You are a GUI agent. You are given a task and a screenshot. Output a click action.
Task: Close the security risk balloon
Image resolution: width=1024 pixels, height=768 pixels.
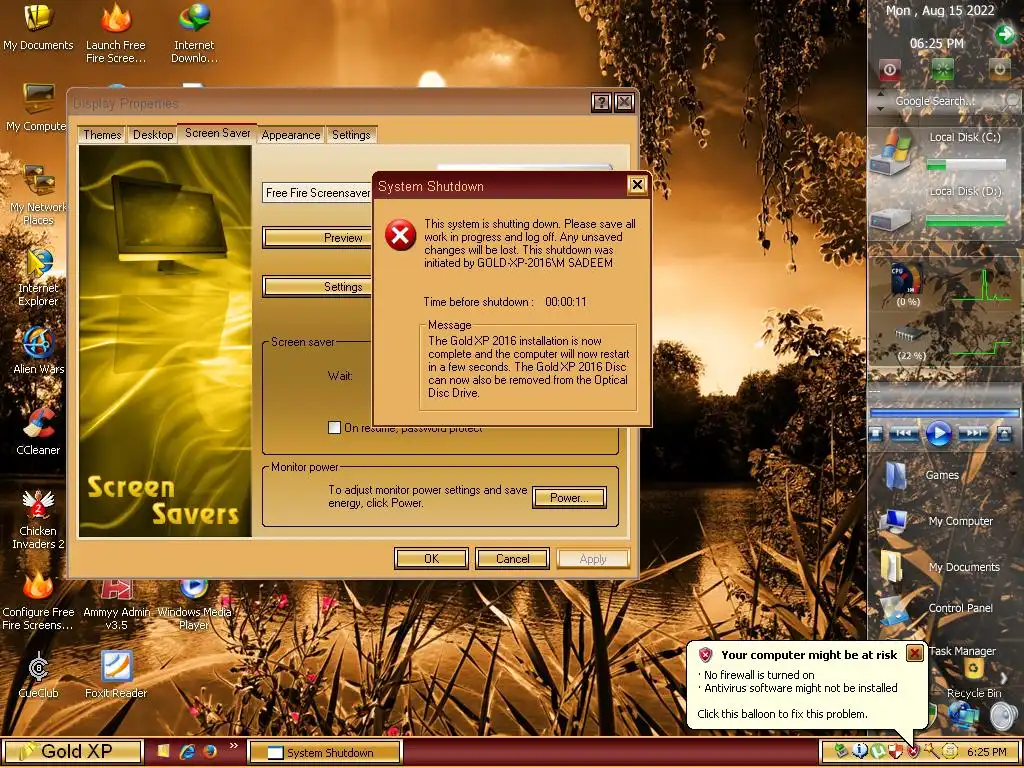point(915,653)
